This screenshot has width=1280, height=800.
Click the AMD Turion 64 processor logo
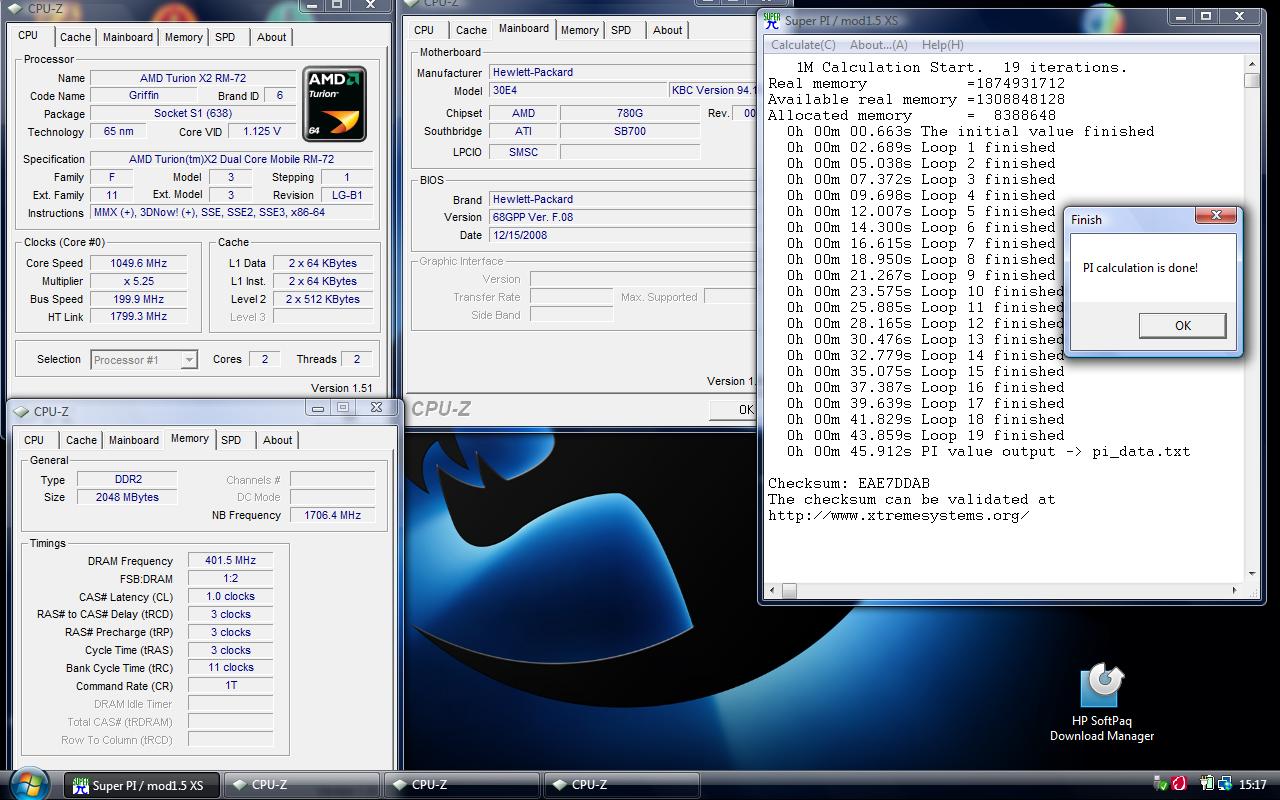[x=334, y=104]
